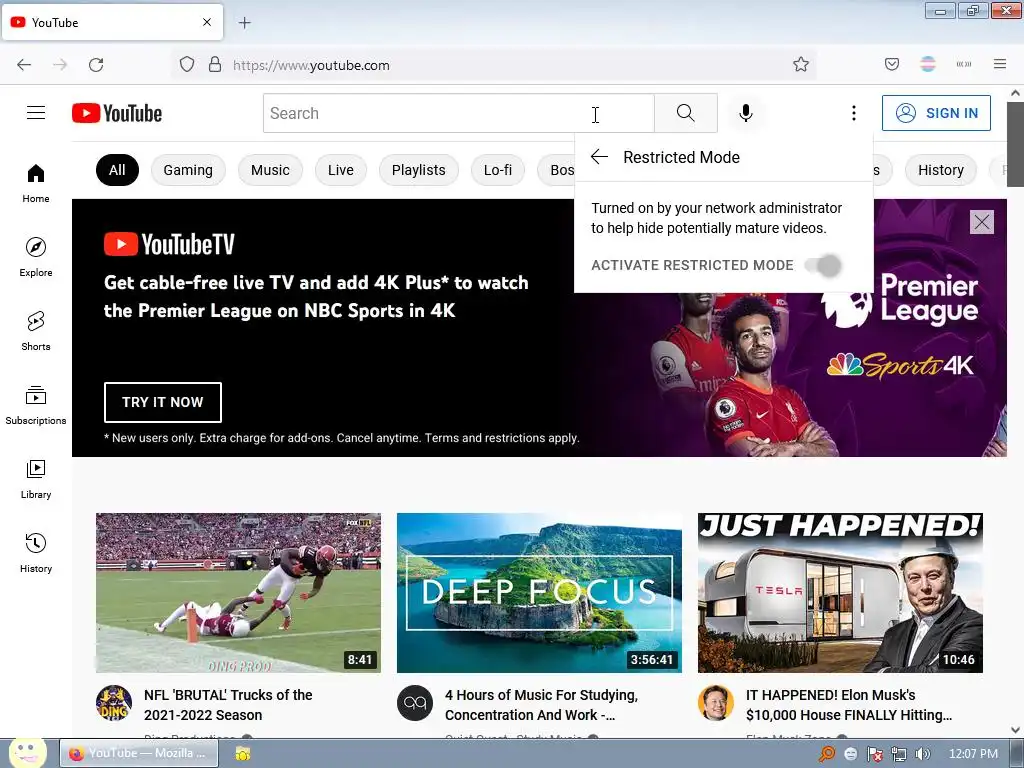
Task: Open the smiley Start button
Action: 27,753
